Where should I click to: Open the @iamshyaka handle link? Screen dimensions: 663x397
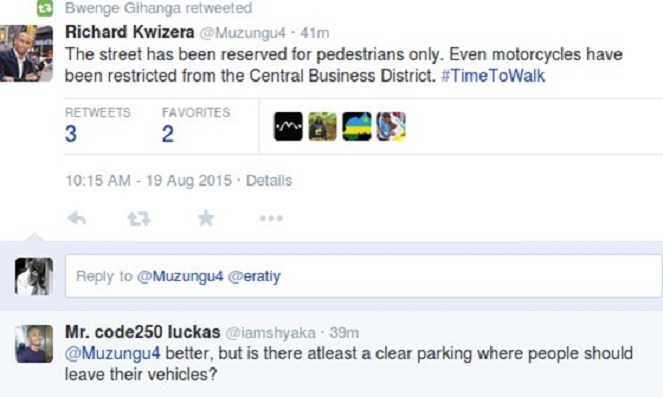271,333
